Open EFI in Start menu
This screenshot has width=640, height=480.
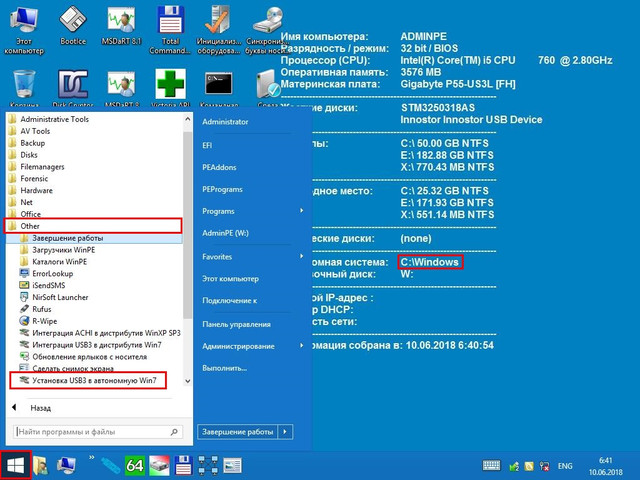(207, 145)
